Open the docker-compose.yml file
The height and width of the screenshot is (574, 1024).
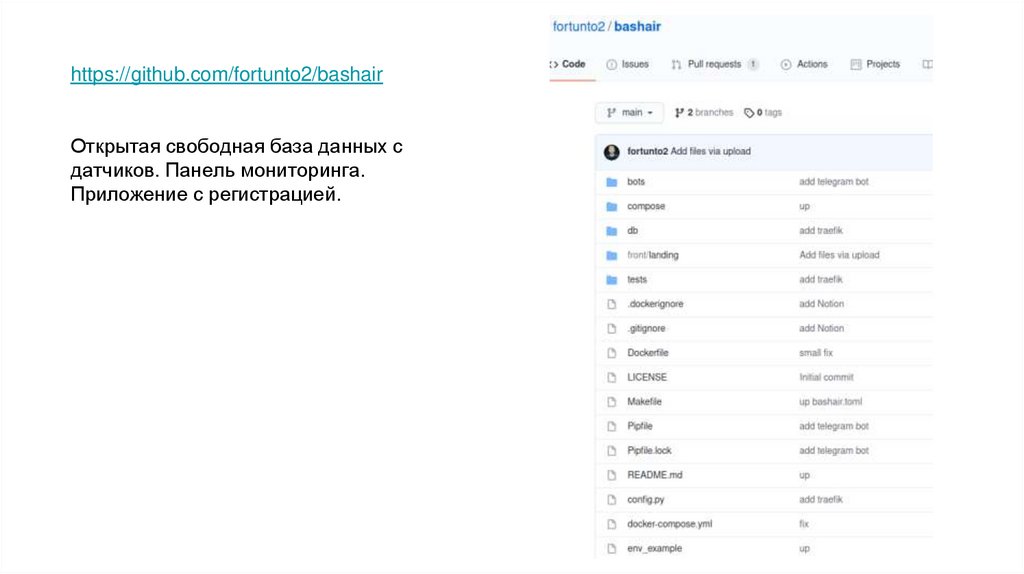pos(669,524)
